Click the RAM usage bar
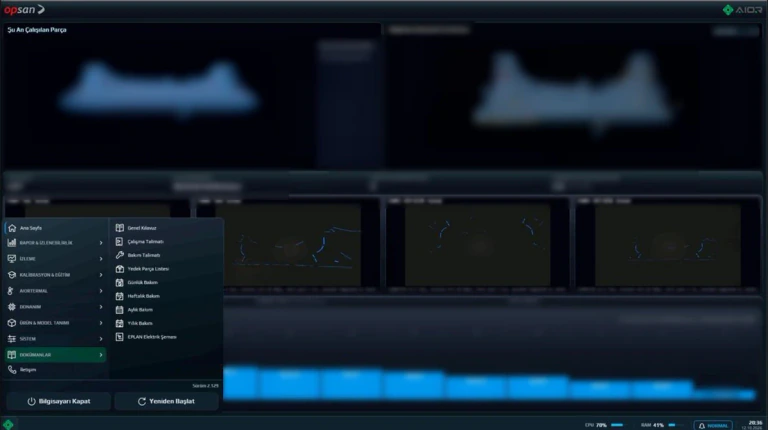Screen dimensions: 768x430 click(674, 425)
